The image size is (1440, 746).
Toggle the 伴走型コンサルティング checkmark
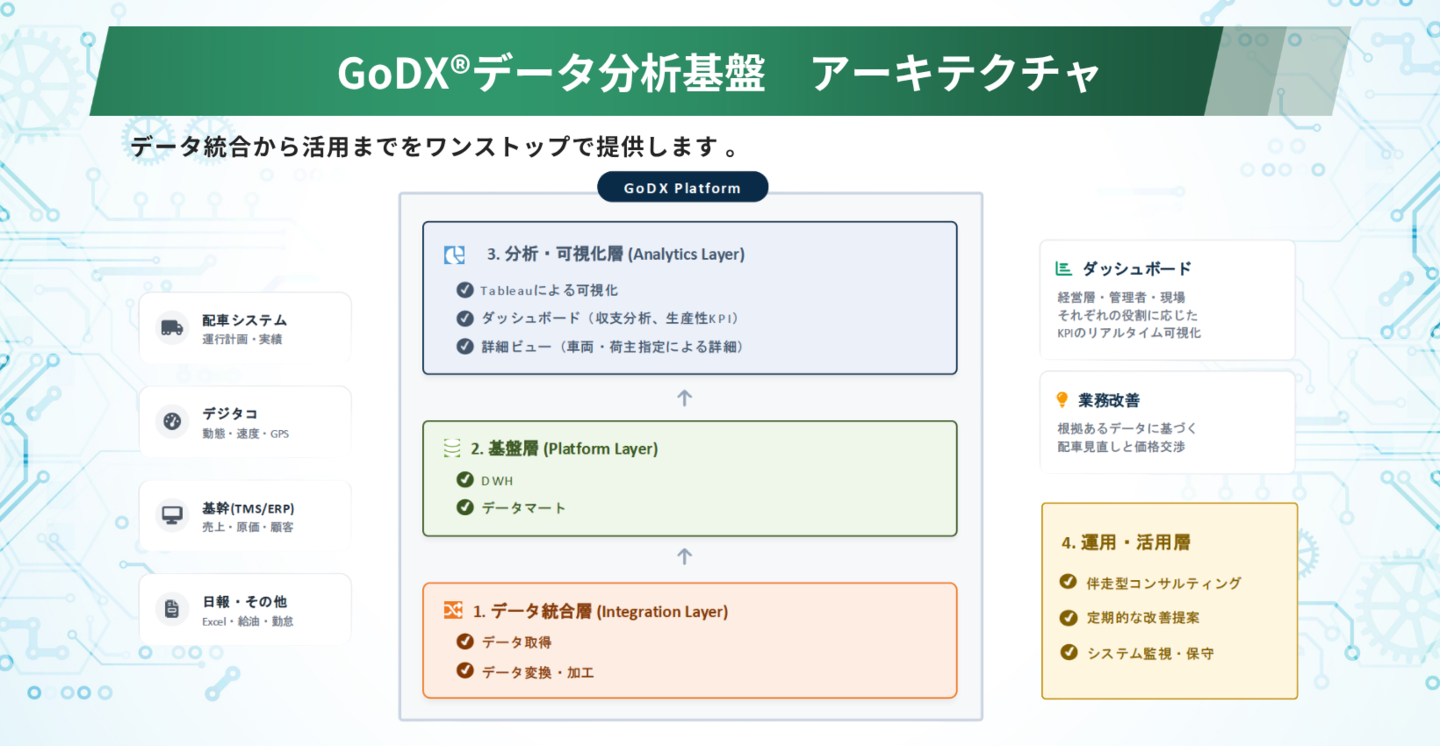tap(1069, 582)
